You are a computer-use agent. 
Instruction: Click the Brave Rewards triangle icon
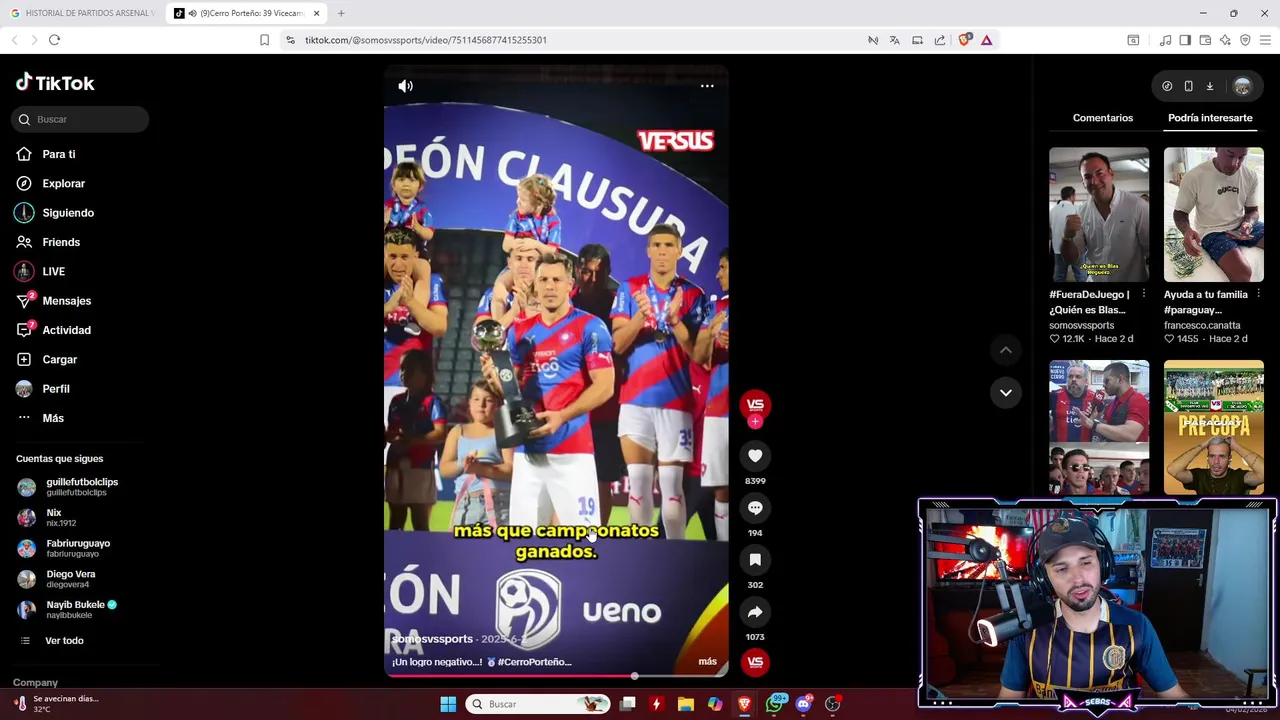986,40
